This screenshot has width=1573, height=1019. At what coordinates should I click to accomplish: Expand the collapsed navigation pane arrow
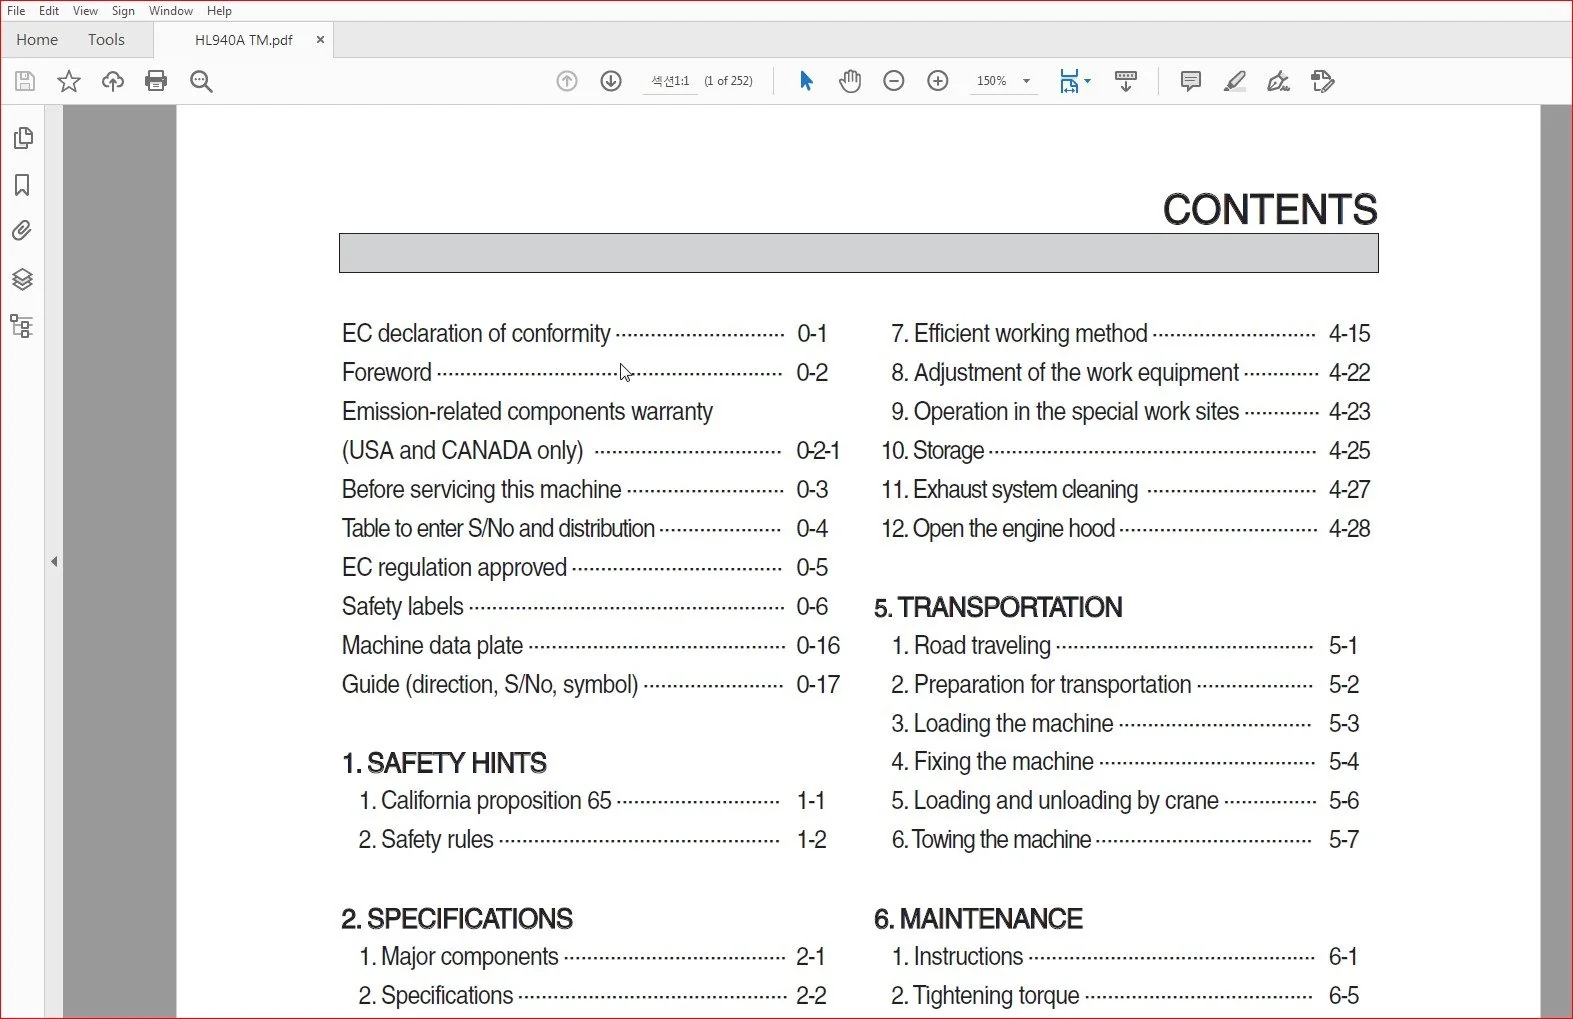[54, 562]
